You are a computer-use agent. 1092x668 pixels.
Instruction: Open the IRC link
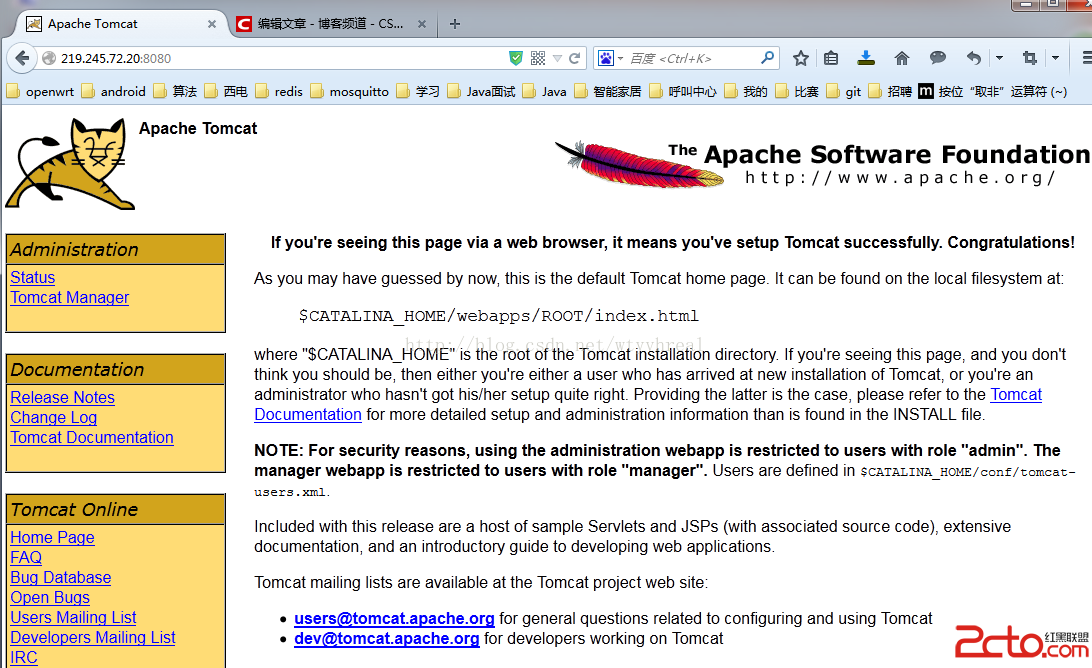[24, 658]
